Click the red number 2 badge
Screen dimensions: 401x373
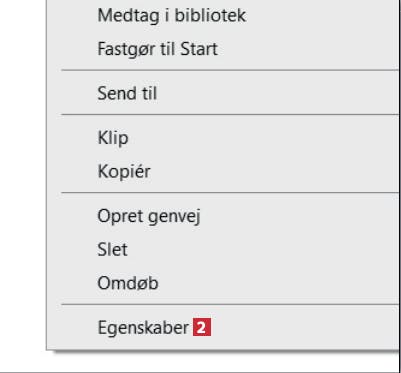point(202,328)
